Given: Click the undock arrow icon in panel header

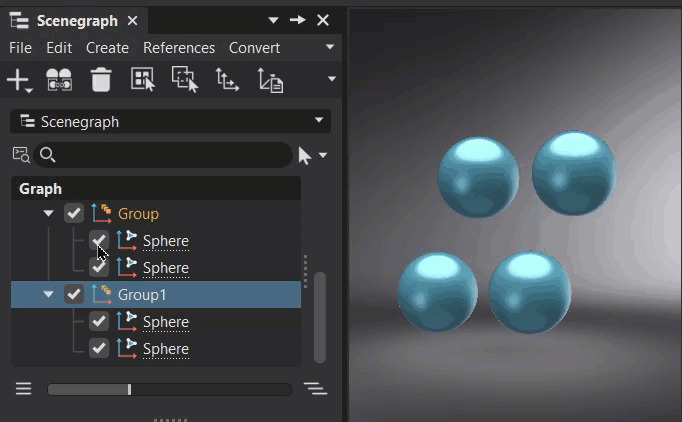Looking at the screenshot, I should (298, 20).
